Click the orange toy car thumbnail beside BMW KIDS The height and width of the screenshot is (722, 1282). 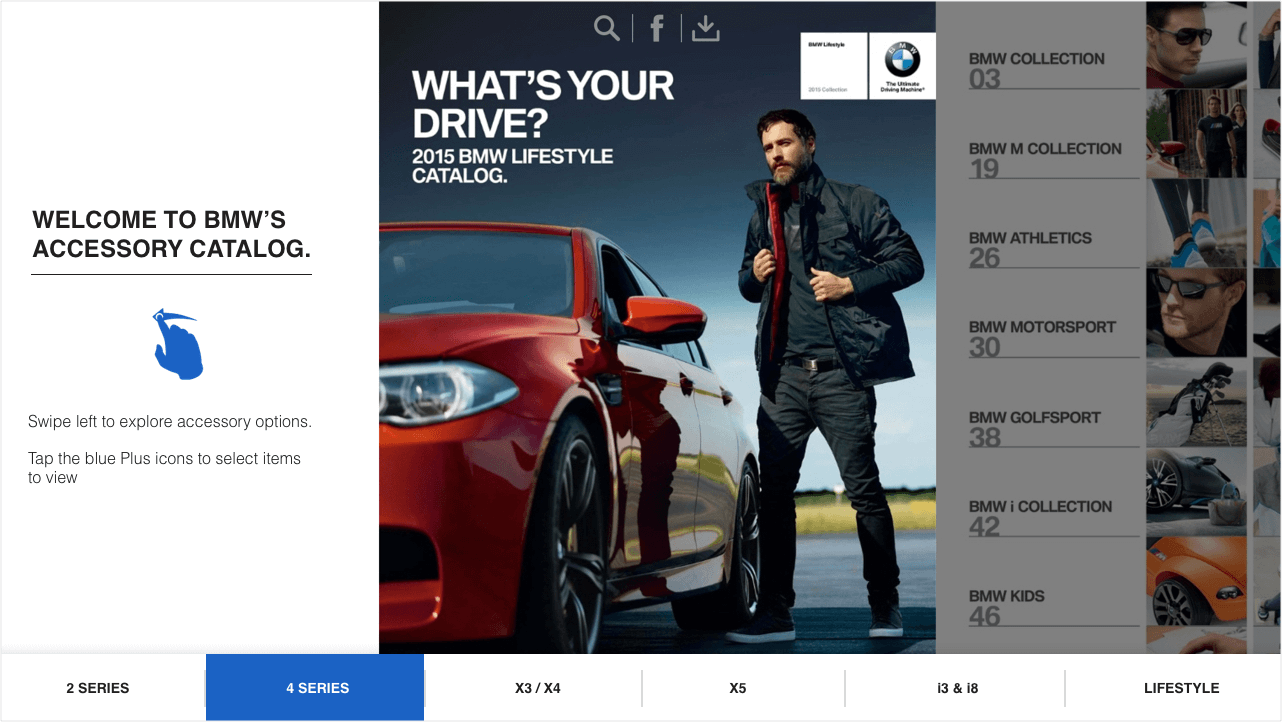click(x=1196, y=581)
